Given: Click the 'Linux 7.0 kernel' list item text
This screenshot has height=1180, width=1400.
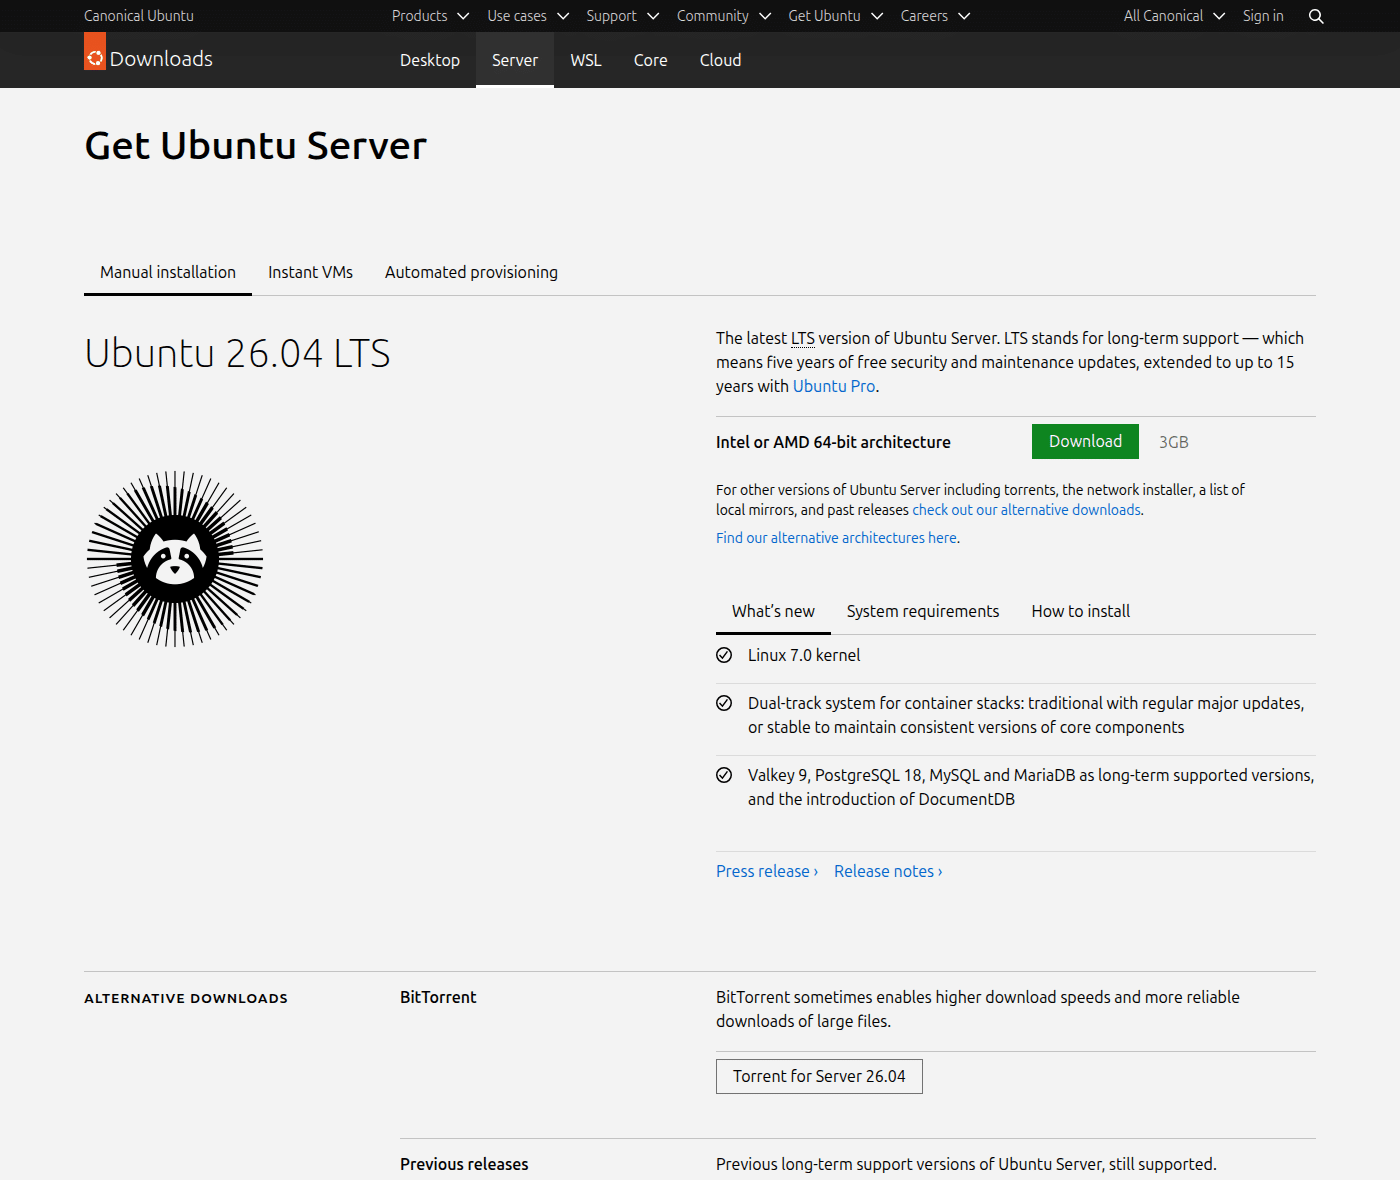Looking at the screenshot, I should point(804,655).
